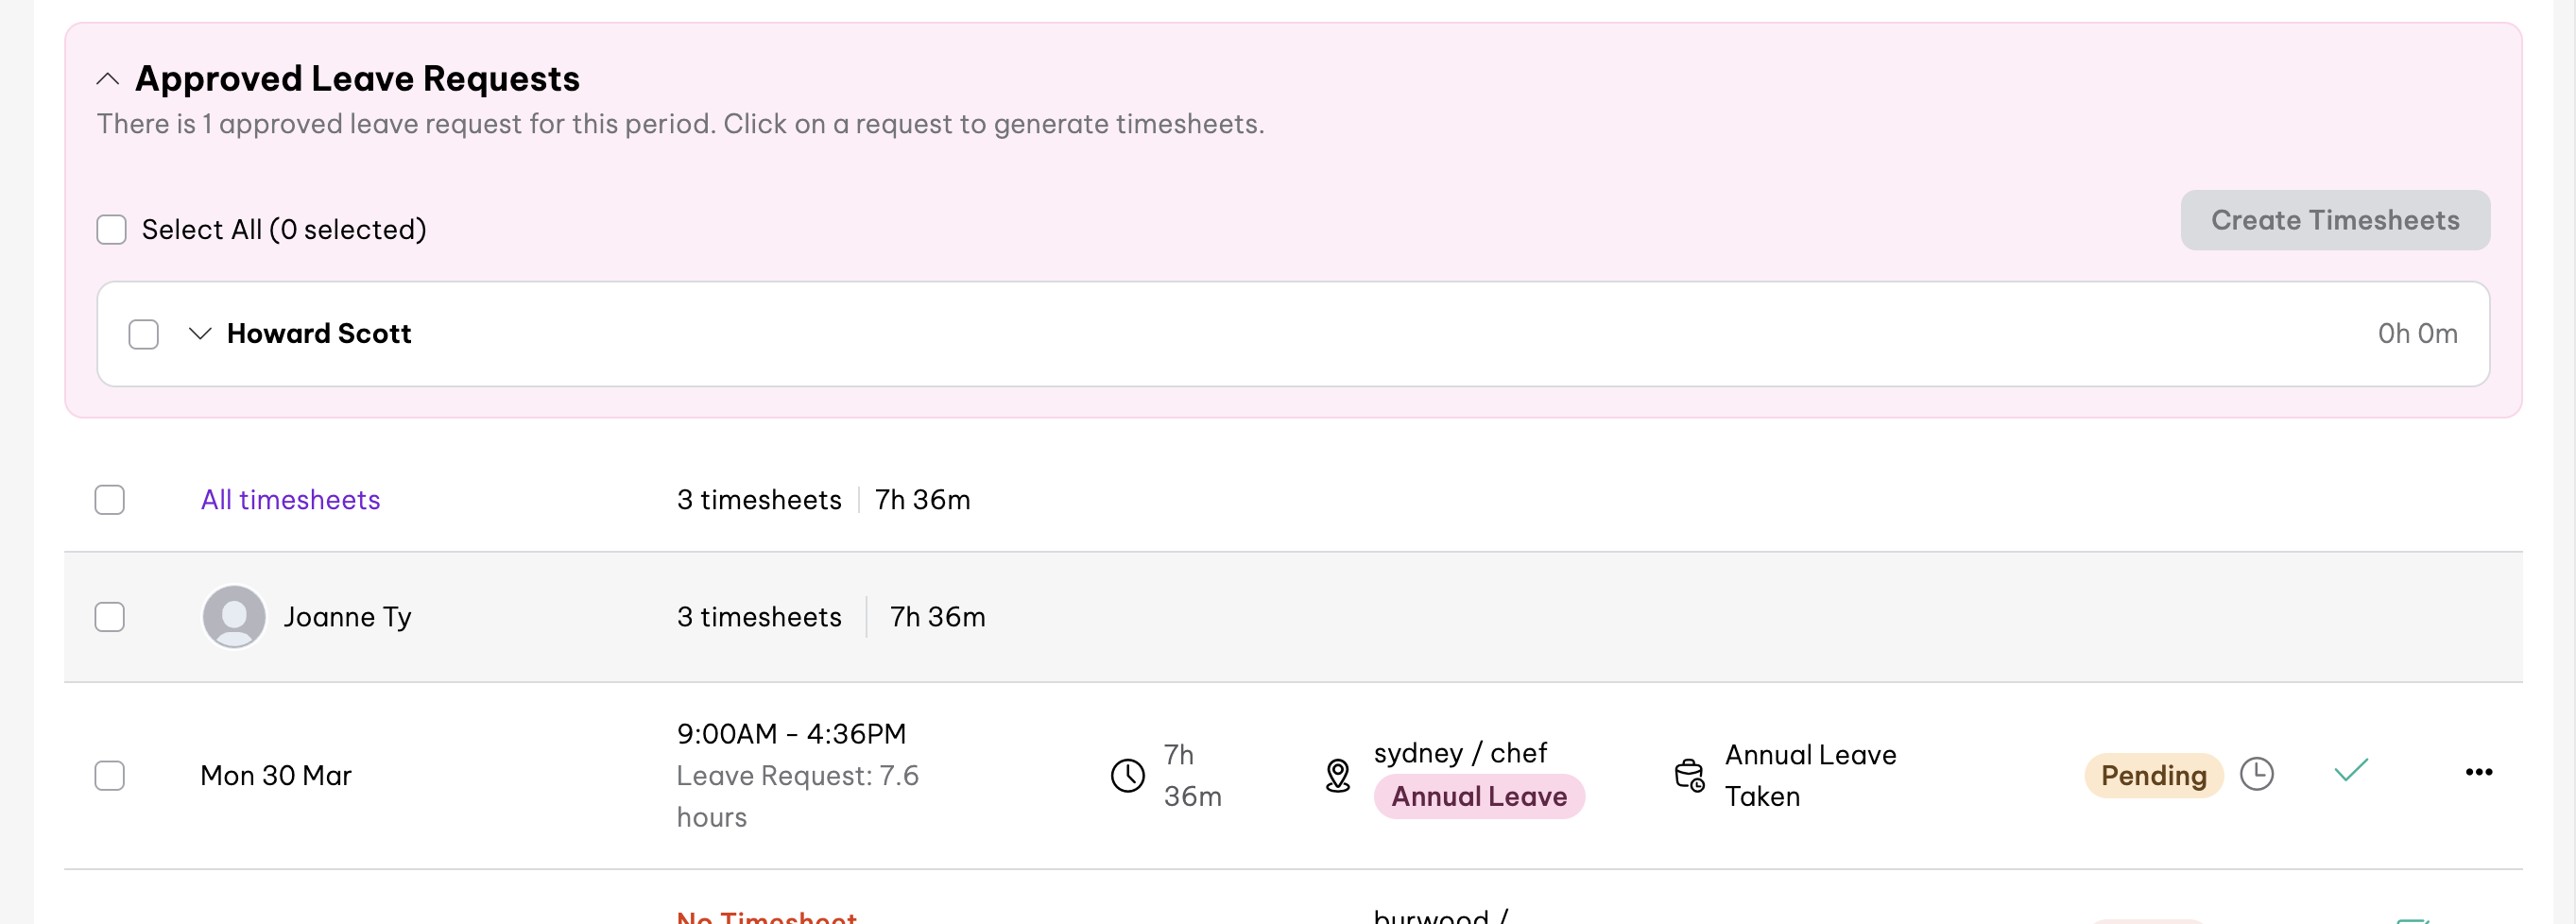Image resolution: width=2576 pixels, height=924 pixels.
Task: Click the location pin icon beside sydney / chef
Action: click(1337, 775)
